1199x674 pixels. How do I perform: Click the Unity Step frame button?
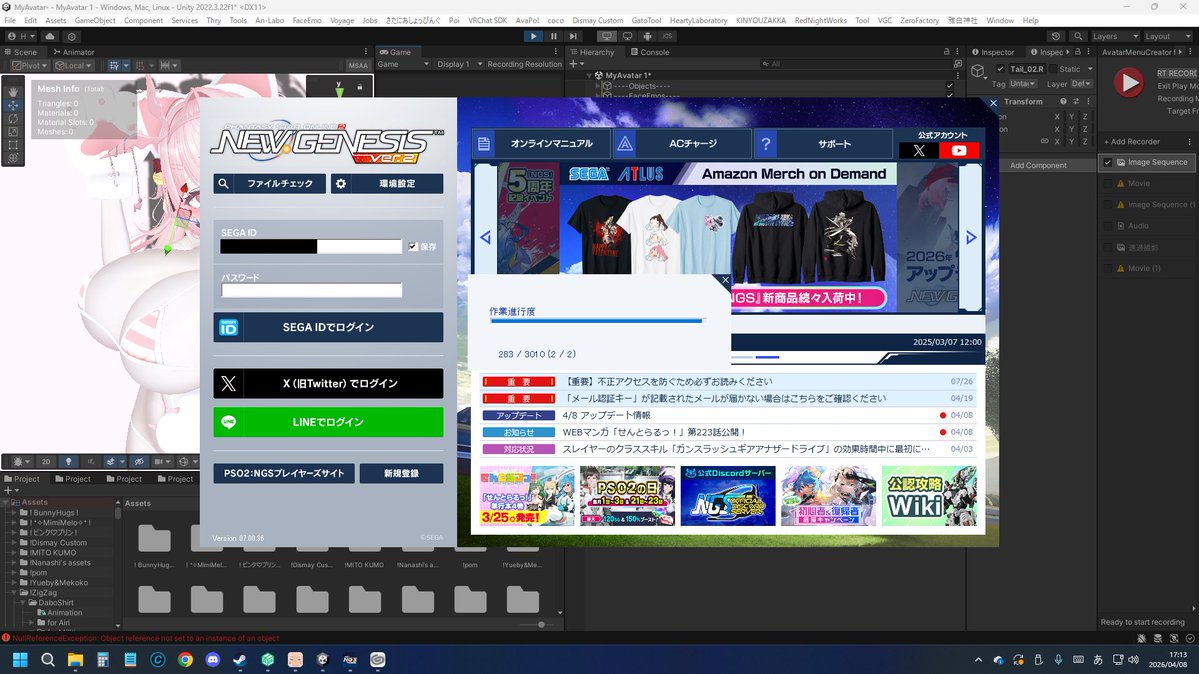click(573, 36)
